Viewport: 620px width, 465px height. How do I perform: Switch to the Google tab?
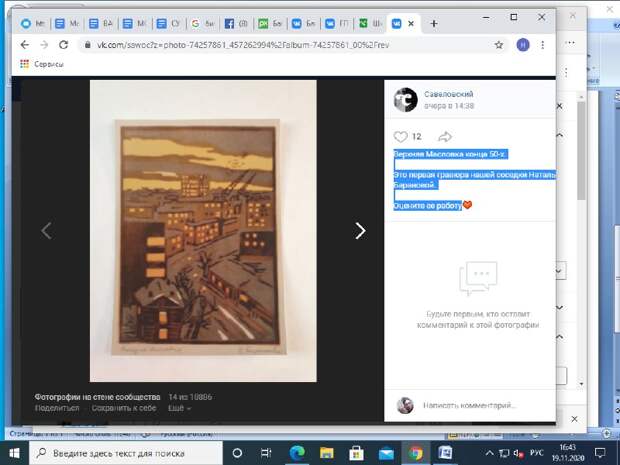coord(203,24)
